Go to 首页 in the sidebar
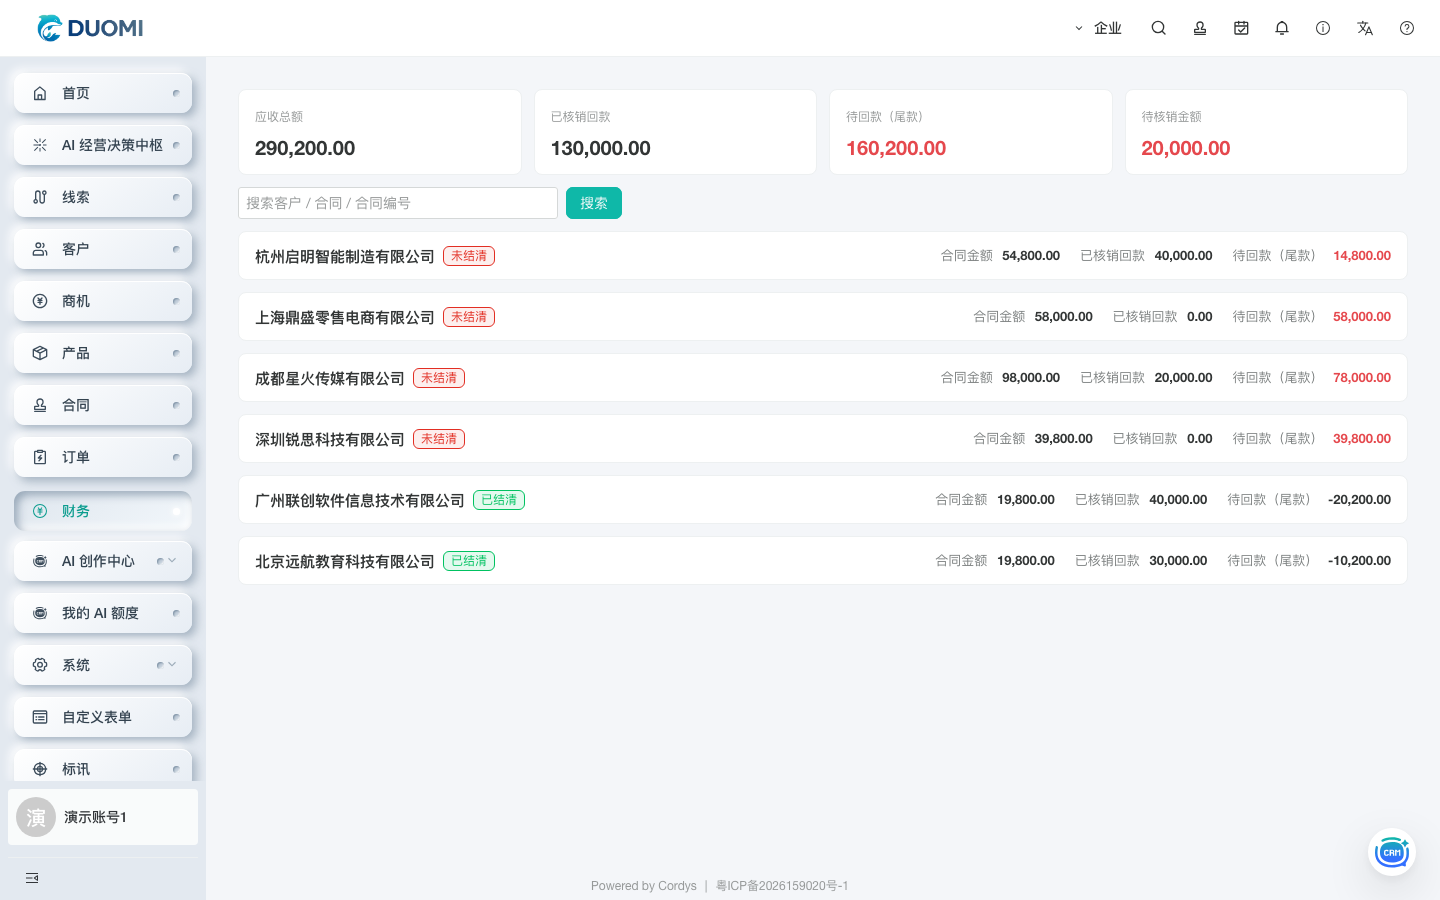1440x900 pixels. click(103, 93)
